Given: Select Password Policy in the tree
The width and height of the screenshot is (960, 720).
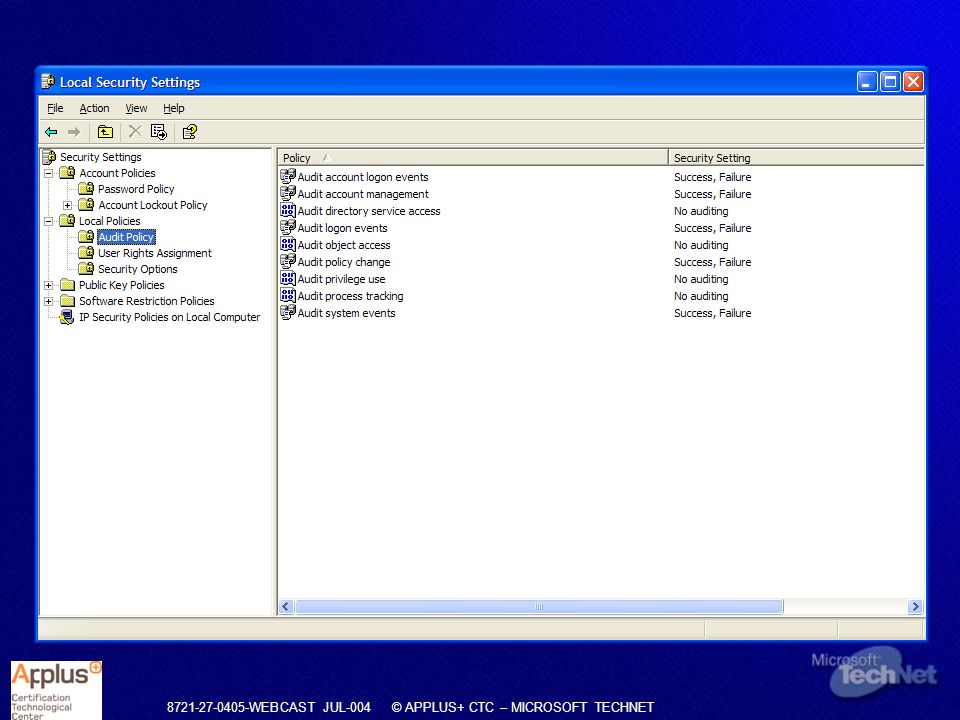Looking at the screenshot, I should point(136,189).
